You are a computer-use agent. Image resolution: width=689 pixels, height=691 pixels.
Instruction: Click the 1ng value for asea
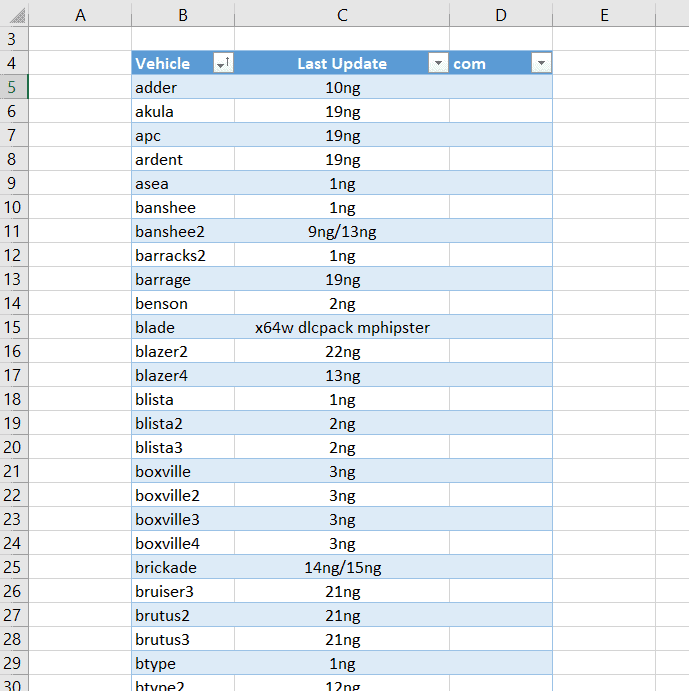[342, 183]
